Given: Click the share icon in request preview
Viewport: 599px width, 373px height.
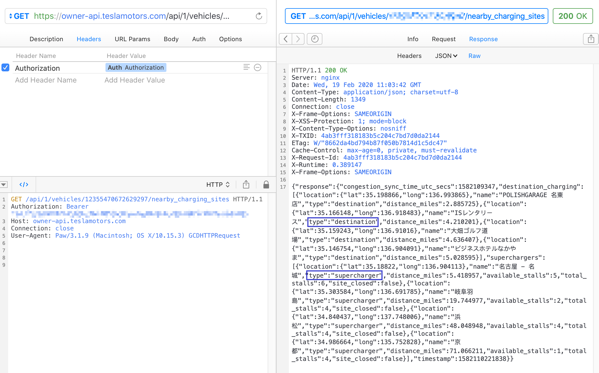Looking at the screenshot, I should pyautogui.click(x=246, y=185).
